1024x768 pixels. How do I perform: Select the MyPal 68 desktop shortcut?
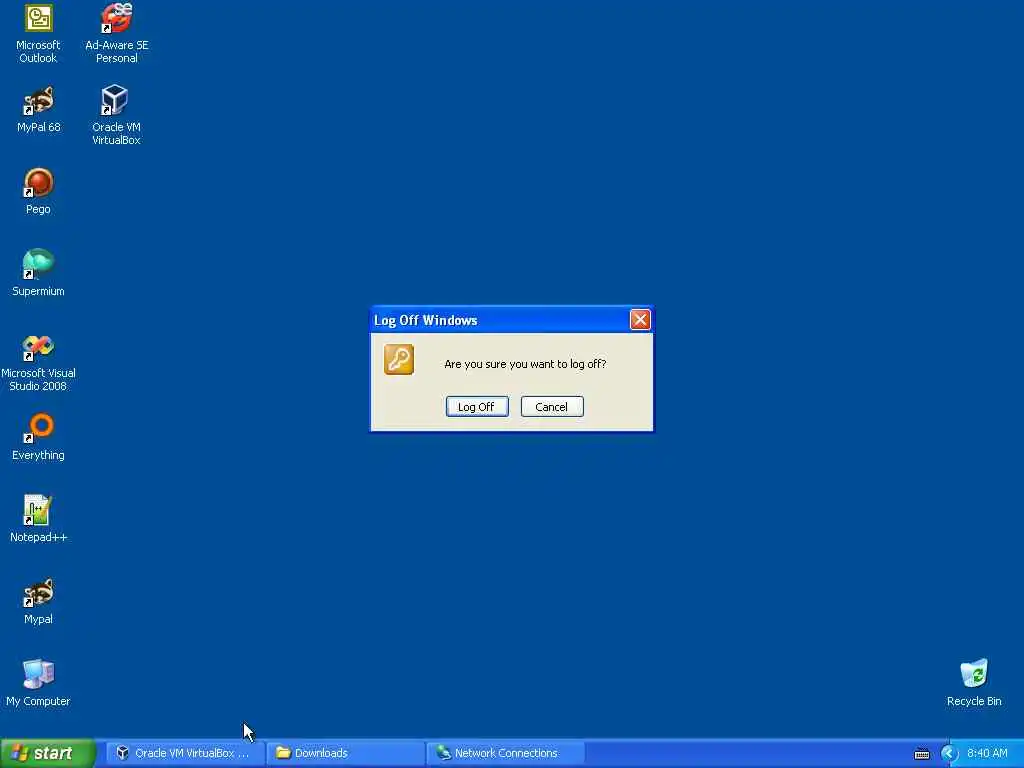click(x=39, y=110)
